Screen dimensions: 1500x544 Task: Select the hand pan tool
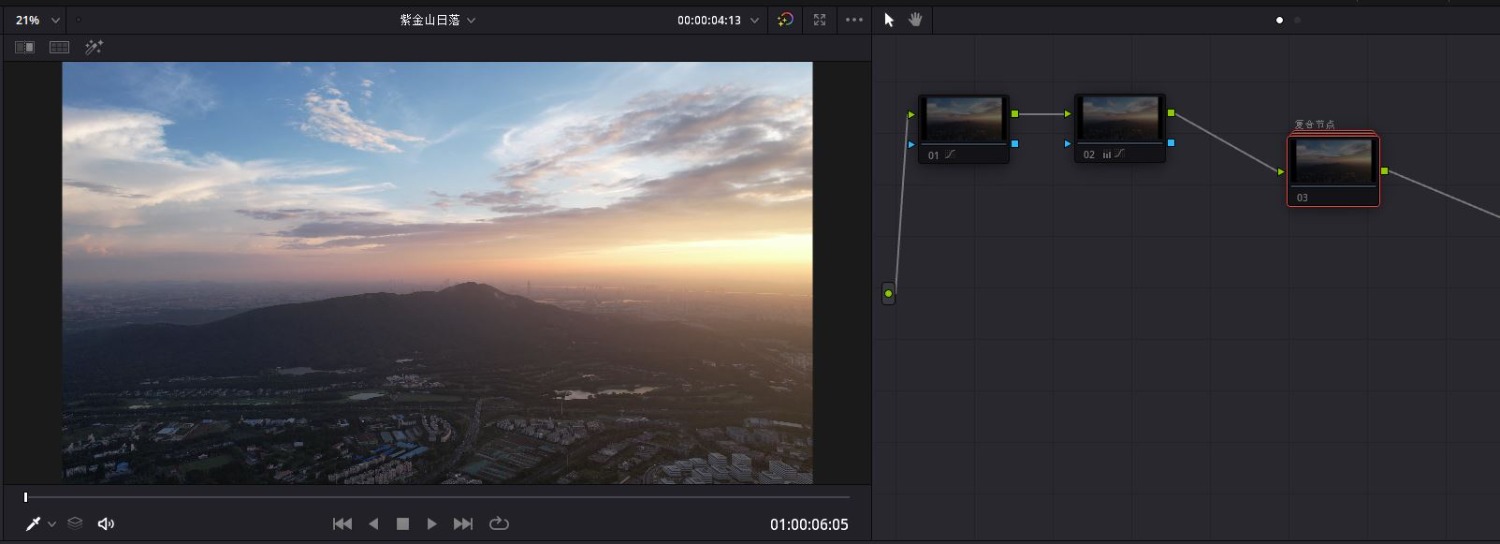pos(915,20)
